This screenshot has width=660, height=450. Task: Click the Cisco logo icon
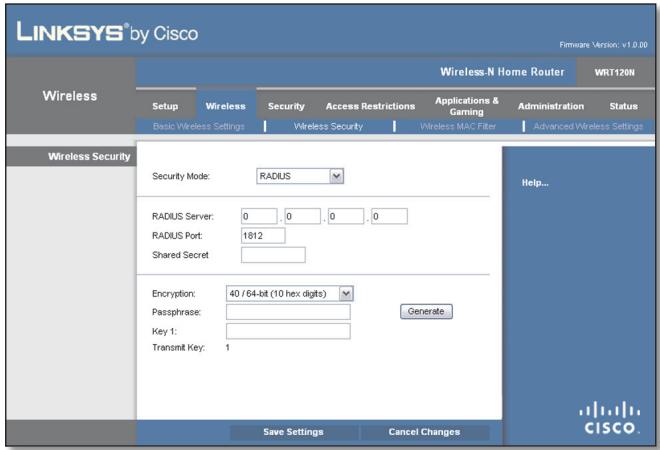click(x=610, y=418)
